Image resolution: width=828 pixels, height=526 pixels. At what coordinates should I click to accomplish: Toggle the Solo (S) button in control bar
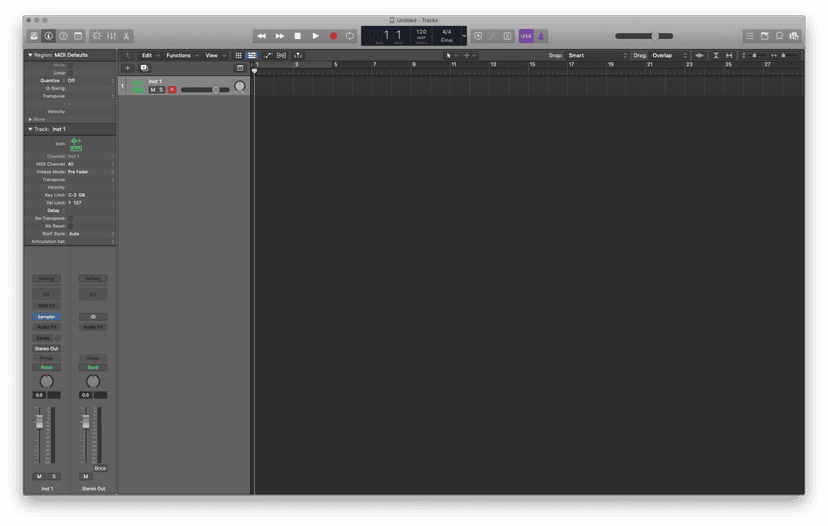pyautogui.click(x=507, y=36)
